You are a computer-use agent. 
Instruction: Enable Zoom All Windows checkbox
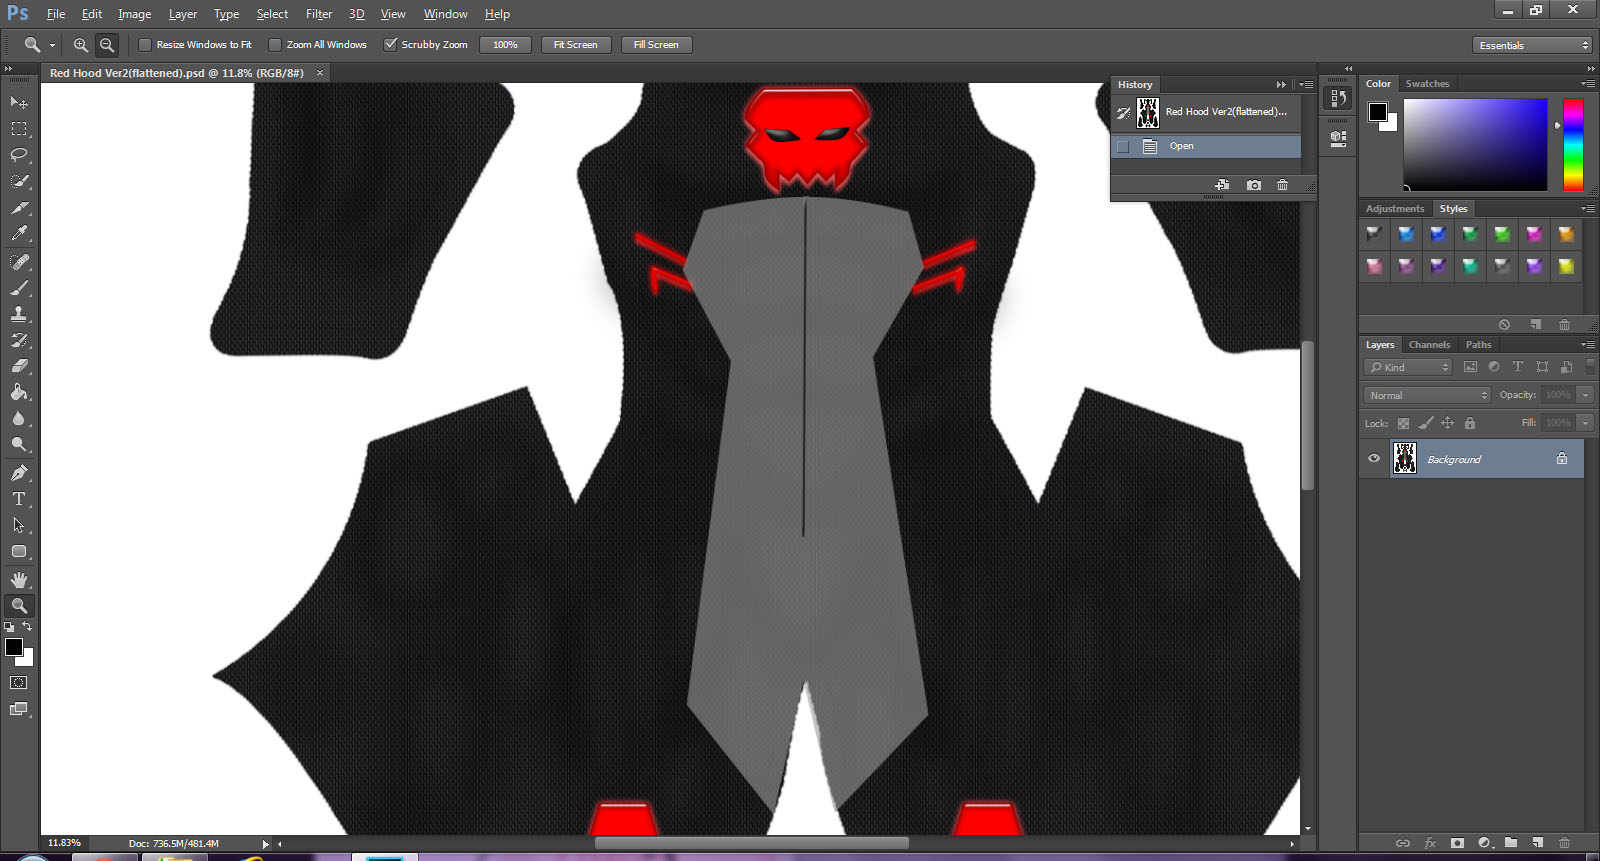pos(275,45)
